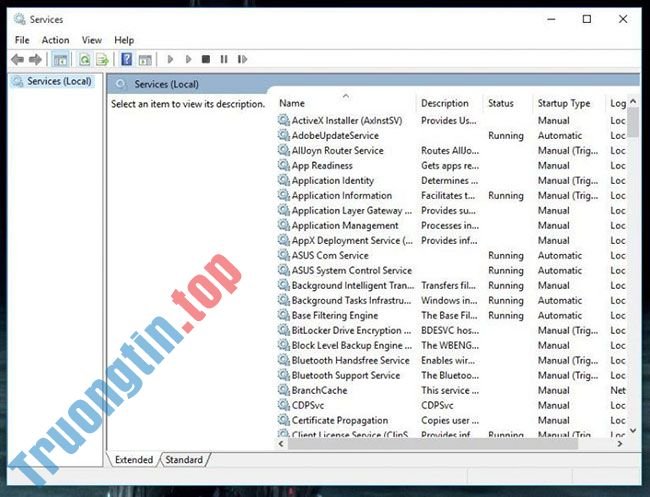Click gear icon beside Block Level Backup Engine
The width and height of the screenshot is (650, 497).
284,345
